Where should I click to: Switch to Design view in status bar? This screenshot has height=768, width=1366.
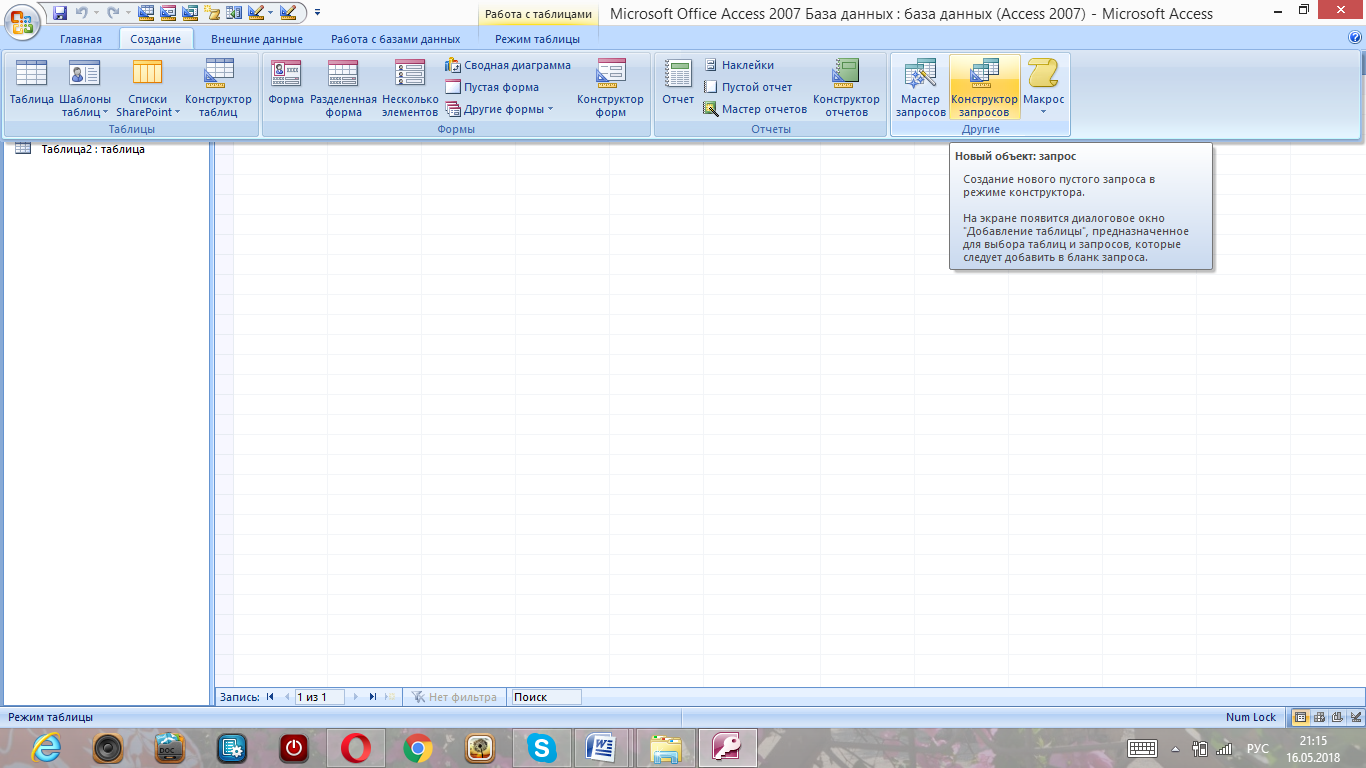1355,717
